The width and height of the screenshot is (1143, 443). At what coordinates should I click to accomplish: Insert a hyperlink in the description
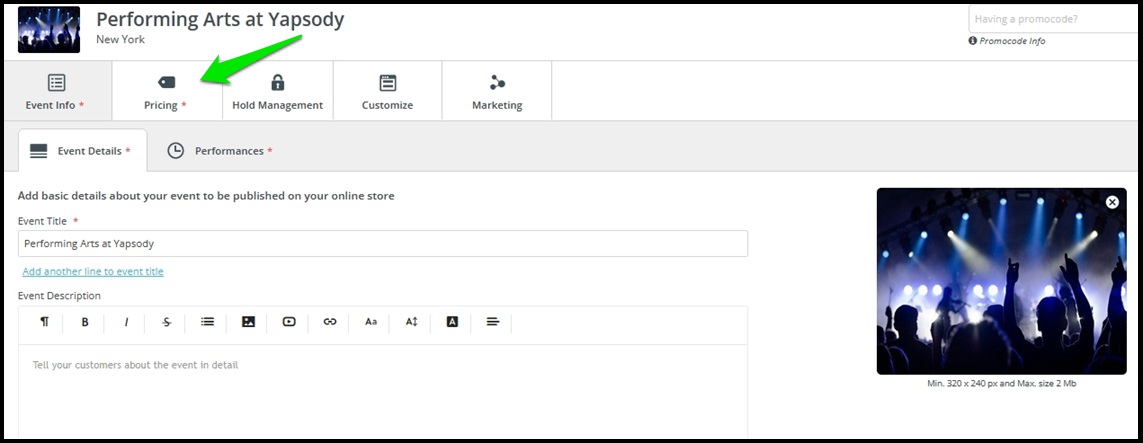click(x=330, y=321)
